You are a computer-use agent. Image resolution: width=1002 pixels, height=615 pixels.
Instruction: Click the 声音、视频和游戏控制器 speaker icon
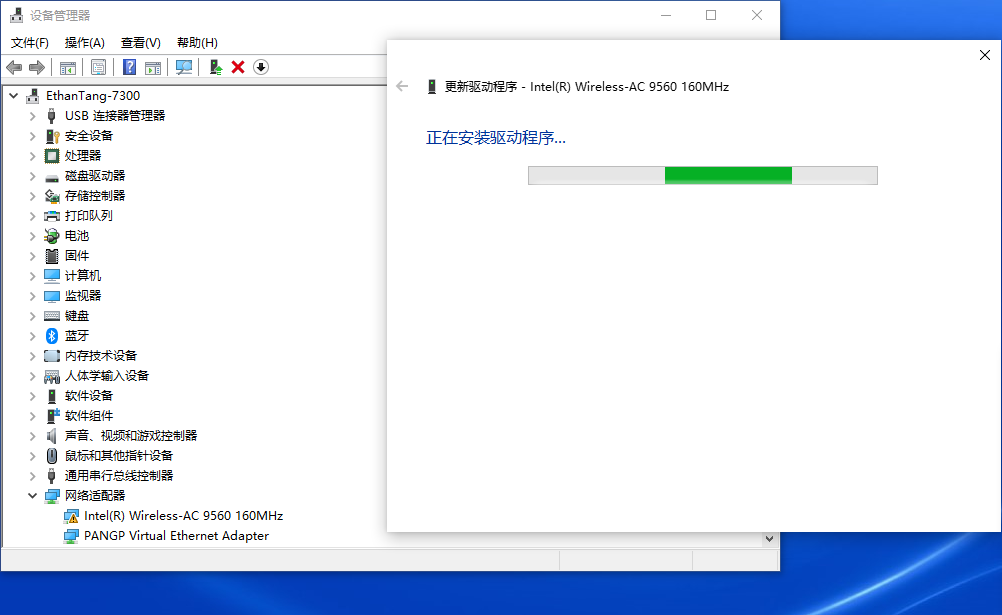pos(52,435)
